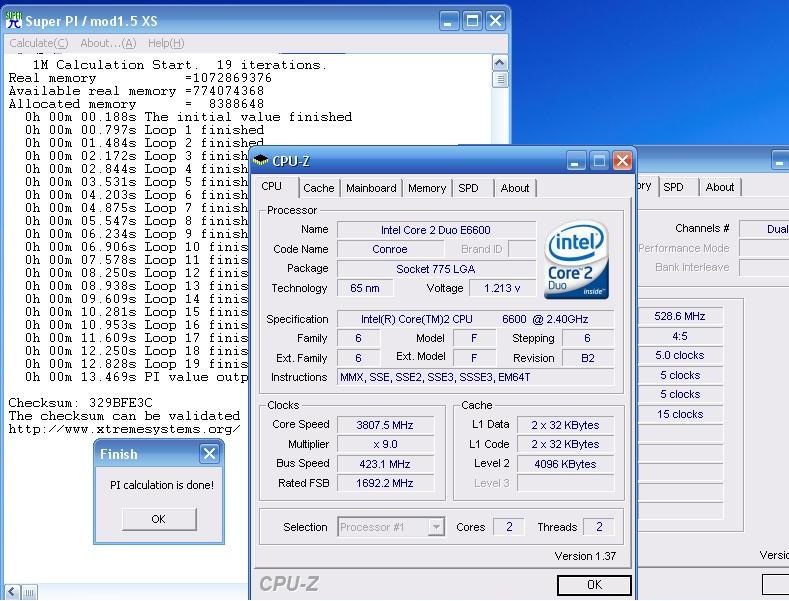Select the About tab in the background CPU-Z window
The height and width of the screenshot is (601, 789).
(x=720, y=187)
